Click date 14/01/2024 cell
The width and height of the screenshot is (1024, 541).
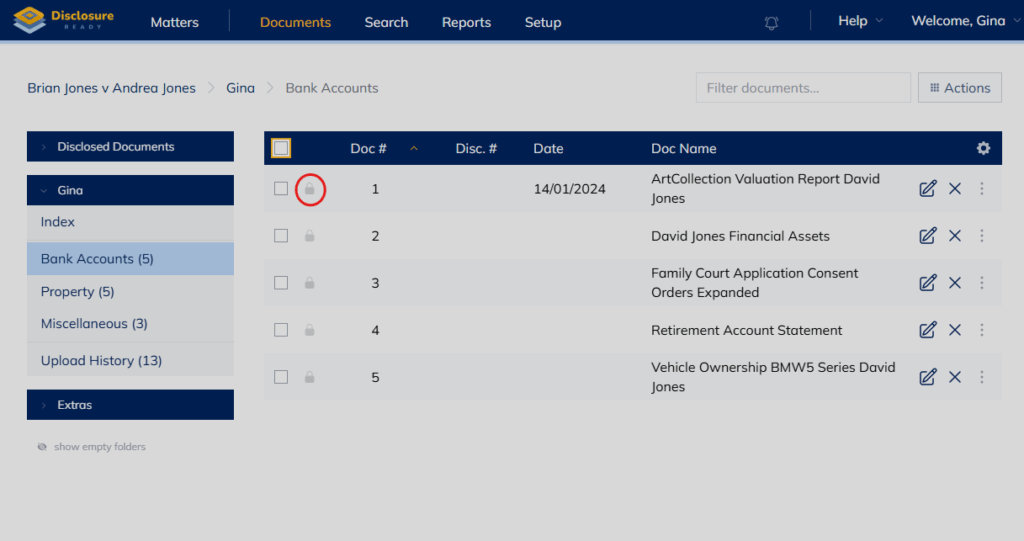pyautogui.click(x=569, y=189)
